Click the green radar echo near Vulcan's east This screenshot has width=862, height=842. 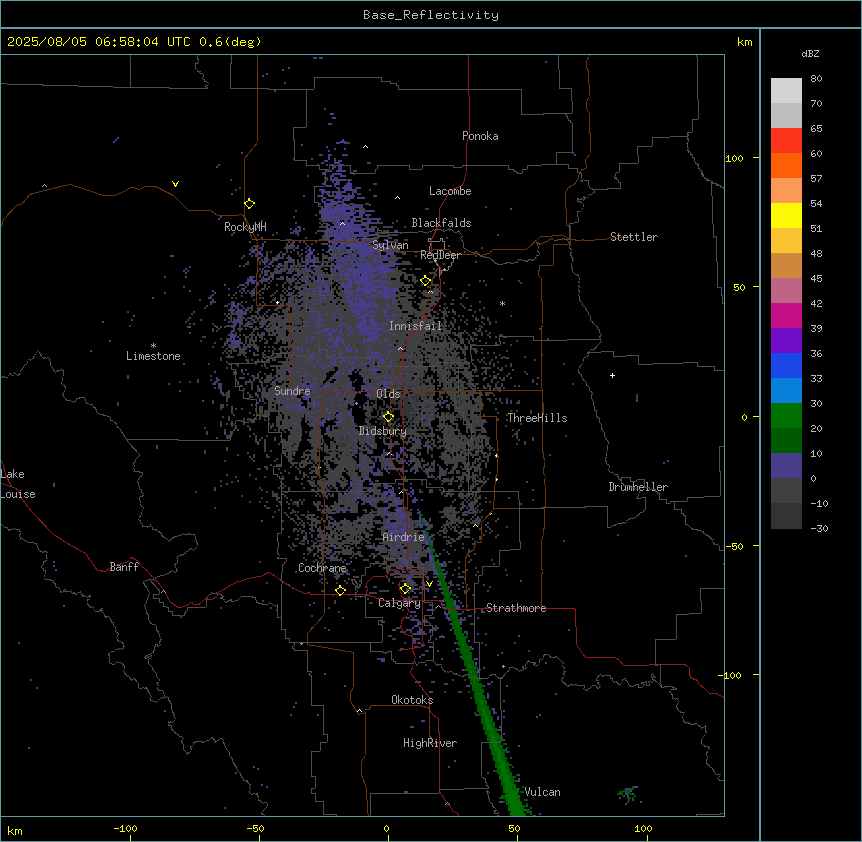[x=628, y=794]
